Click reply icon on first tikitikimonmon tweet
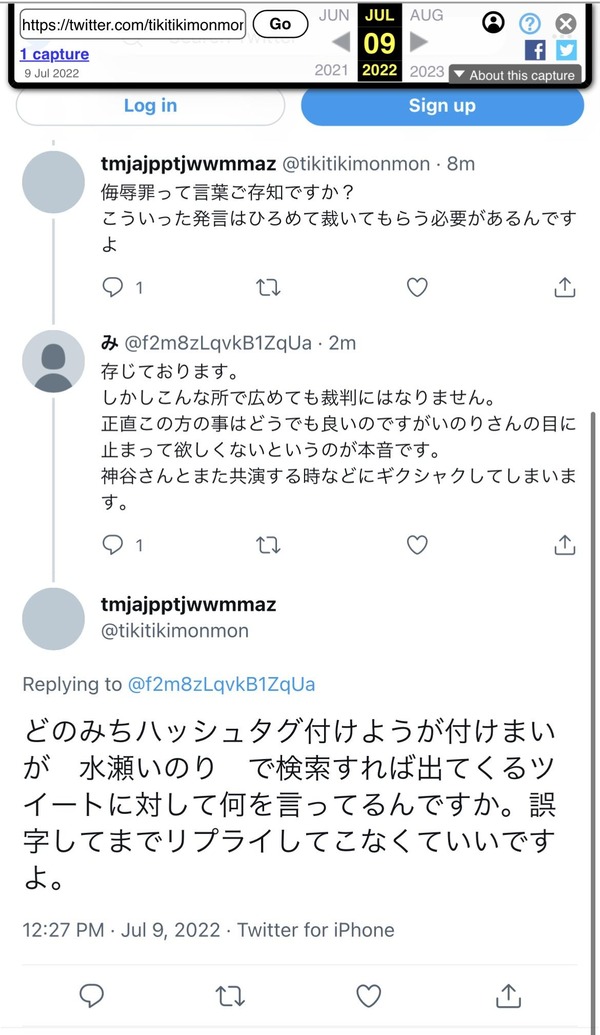Image resolution: width=600 pixels, height=1035 pixels. click(x=113, y=287)
